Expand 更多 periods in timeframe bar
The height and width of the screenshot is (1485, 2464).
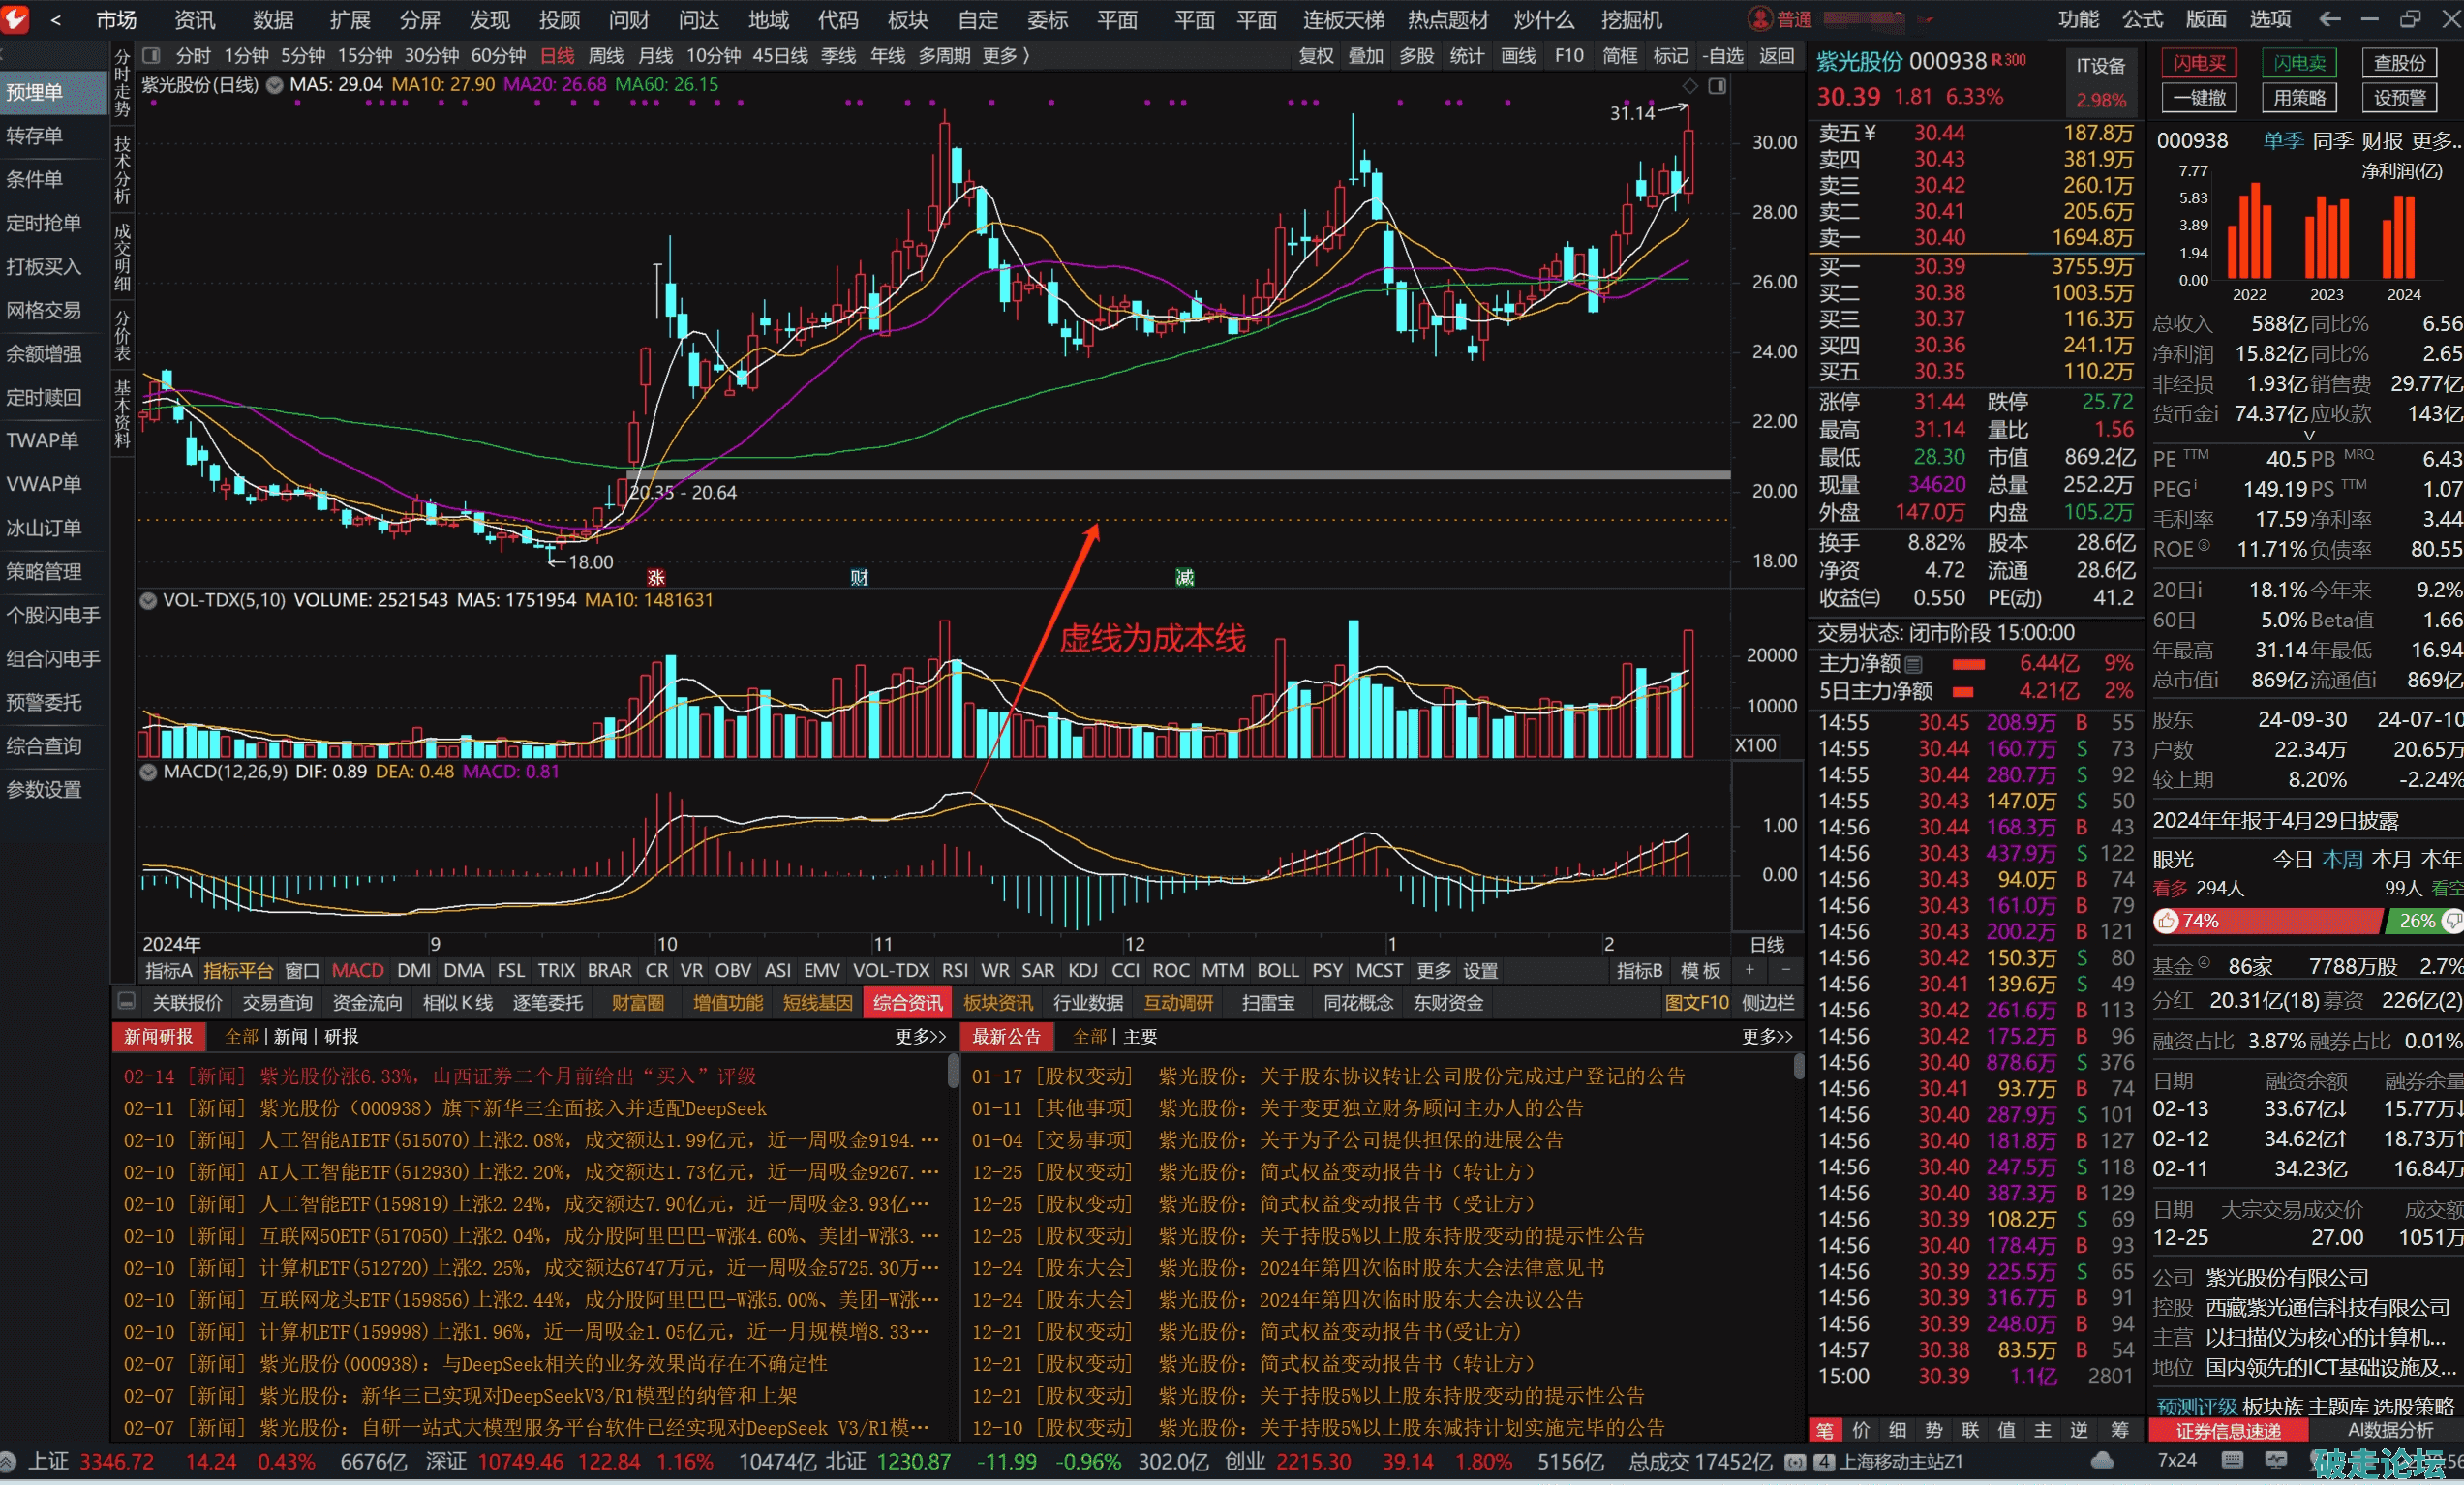click(x=1005, y=56)
